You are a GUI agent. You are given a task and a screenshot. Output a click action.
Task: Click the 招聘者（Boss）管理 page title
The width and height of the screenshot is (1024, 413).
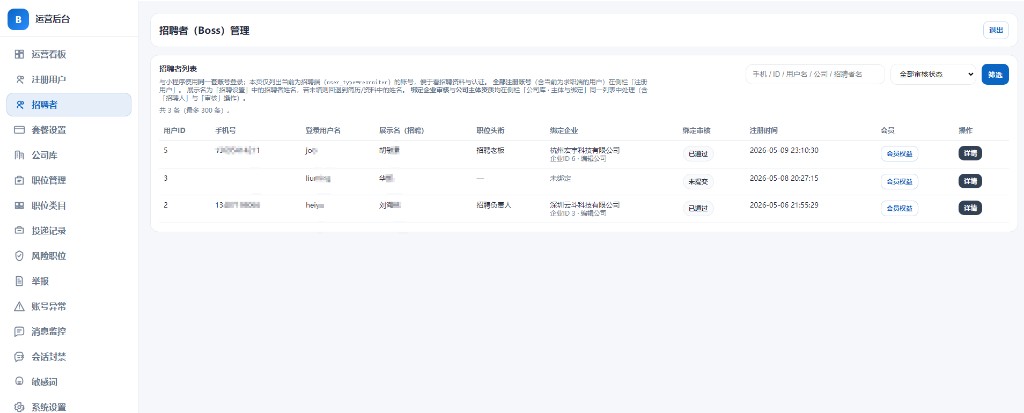pyautogui.click(x=204, y=31)
